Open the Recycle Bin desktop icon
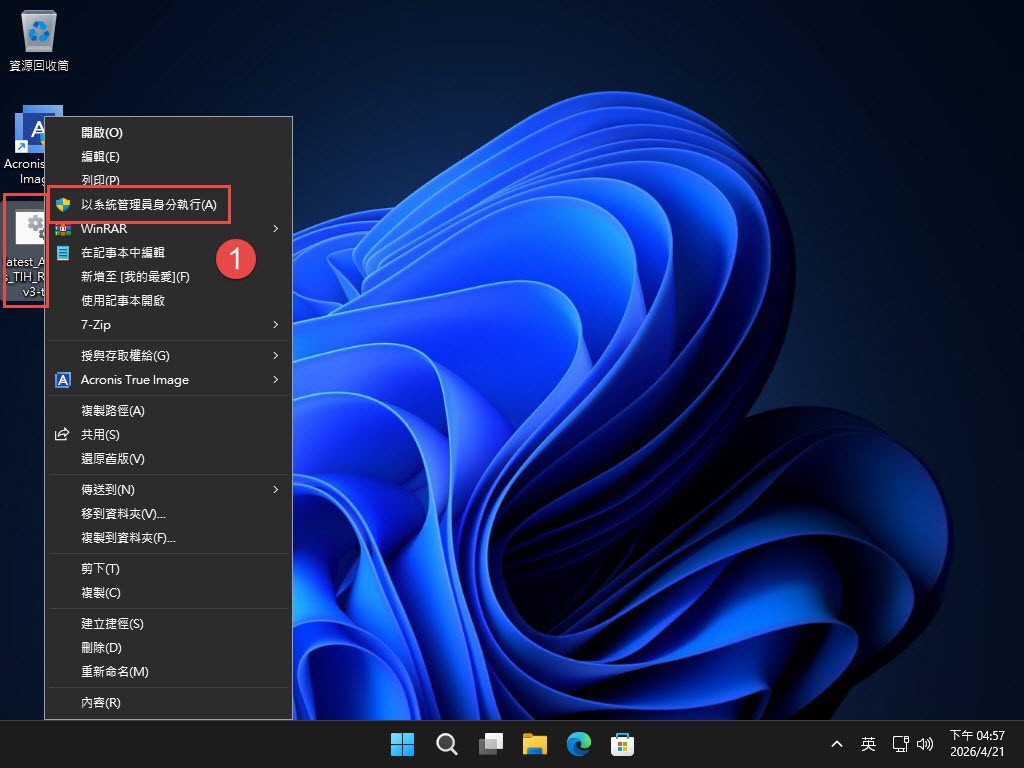Screen dimensions: 1024x768 [x=39, y=34]
